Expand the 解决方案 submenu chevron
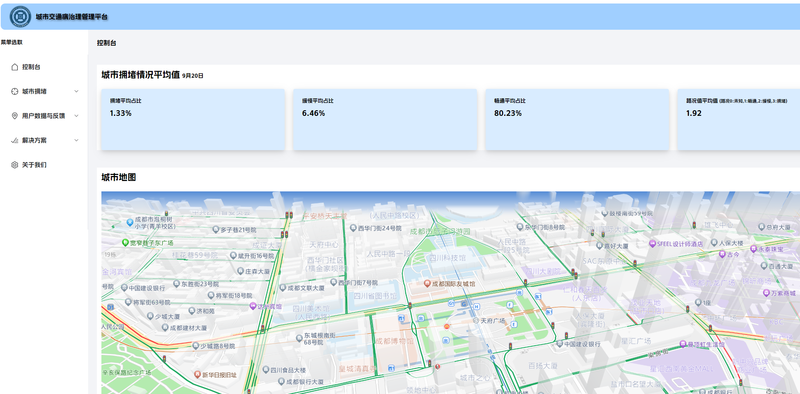This screenshot has width=800, height=394. [77, 140]
